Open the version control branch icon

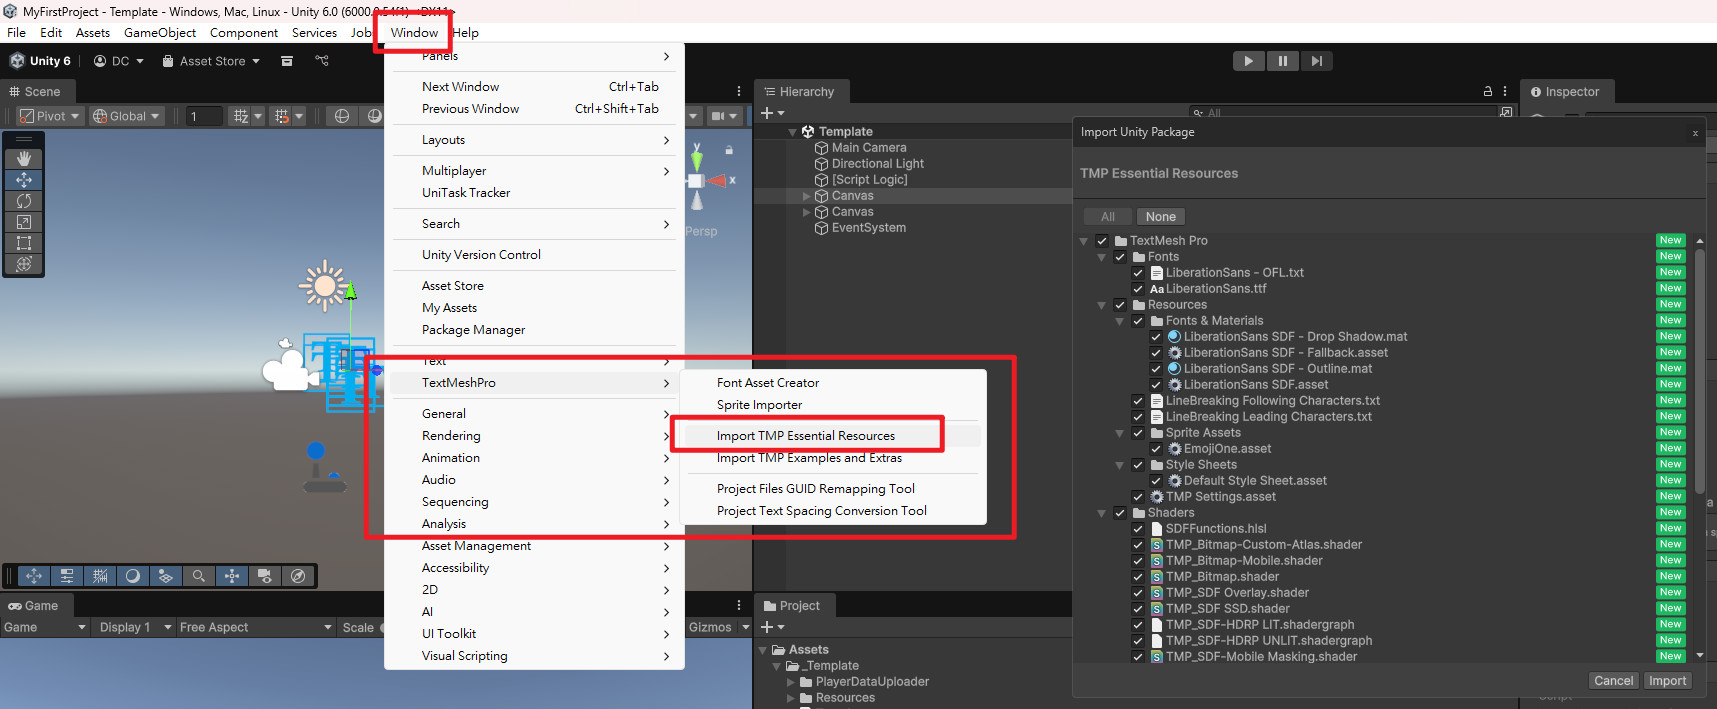click(322, 61)
